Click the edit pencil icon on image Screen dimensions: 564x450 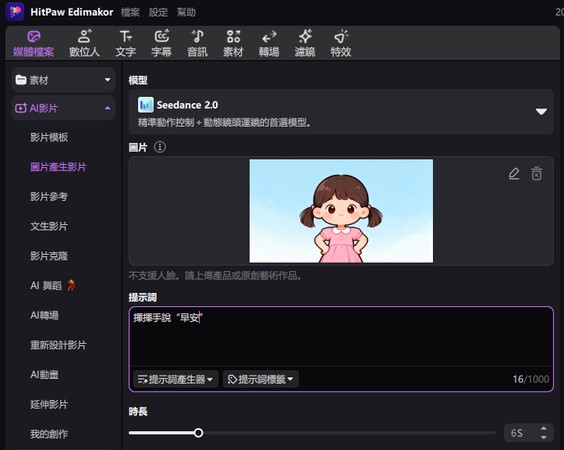(x=514, y=174)
